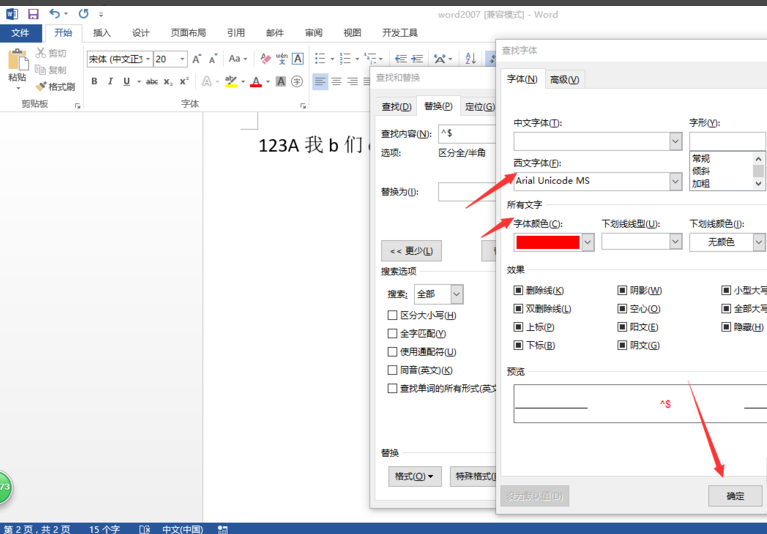
Task: Expand the 中文字体 font dropdown
Action: click(676, 142)
